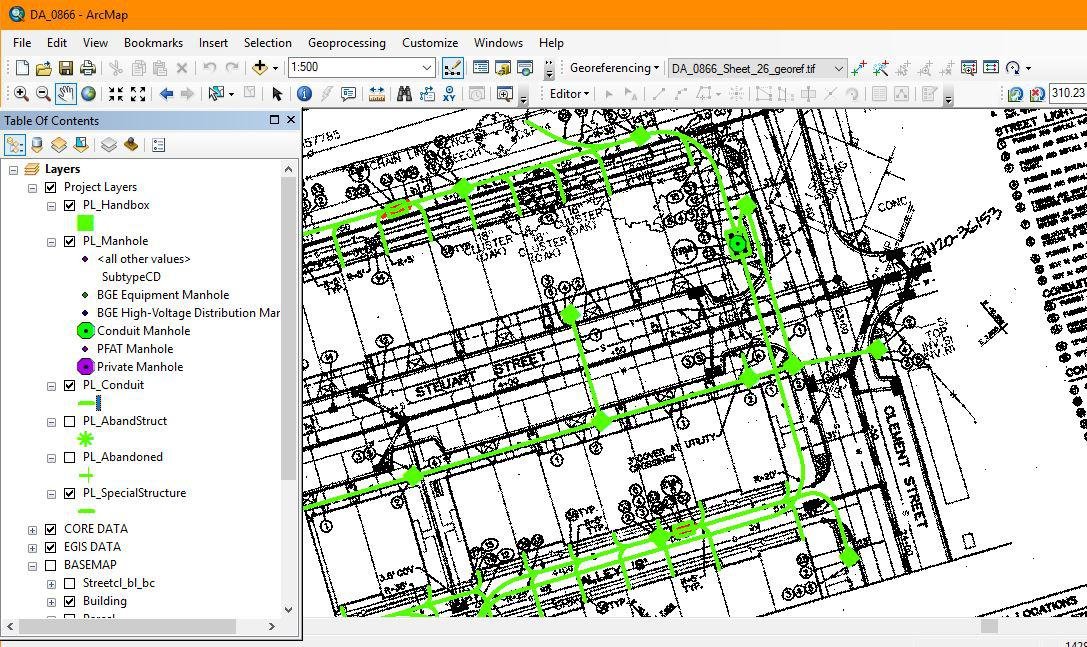
Task: Open the map scale dropdown
Action: 426,68
